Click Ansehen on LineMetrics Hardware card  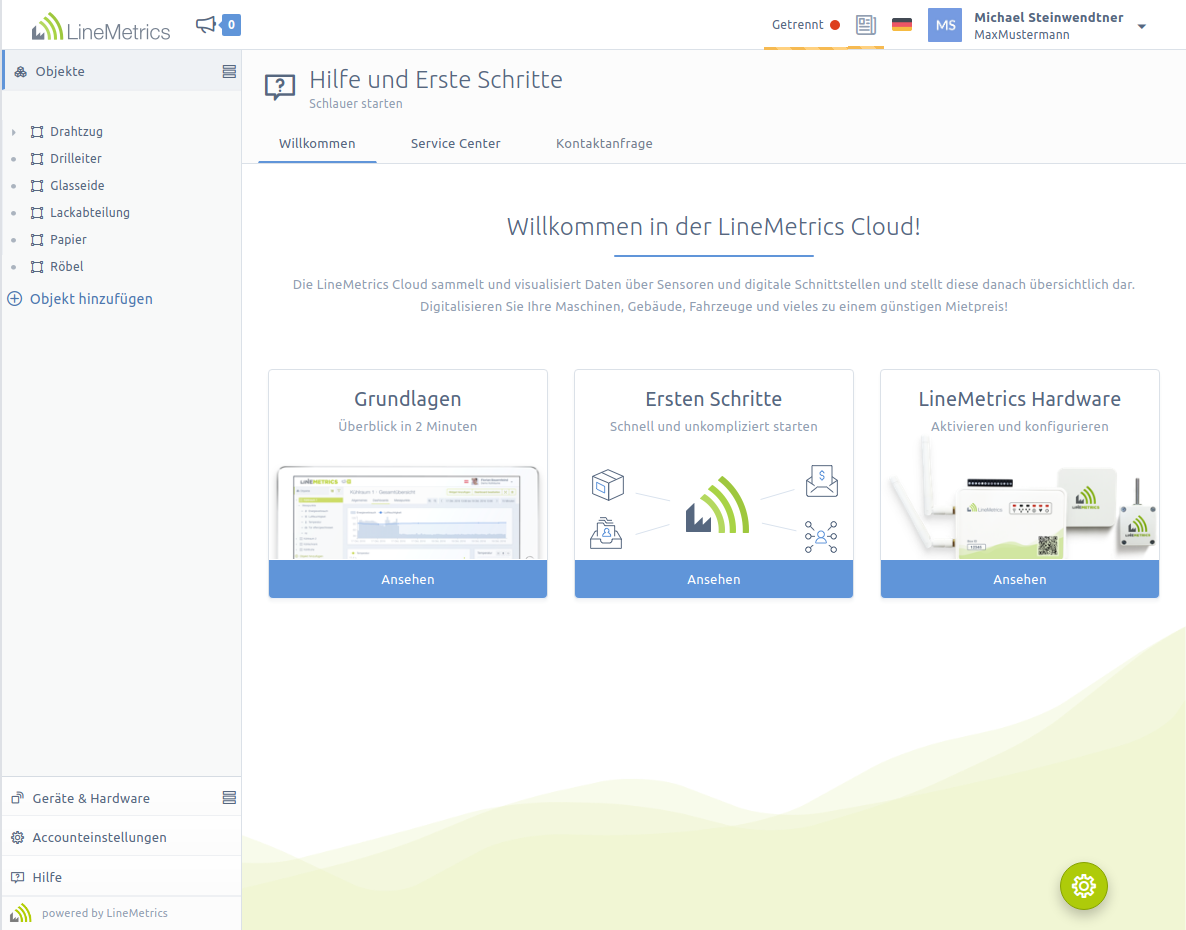[1020, 579]
